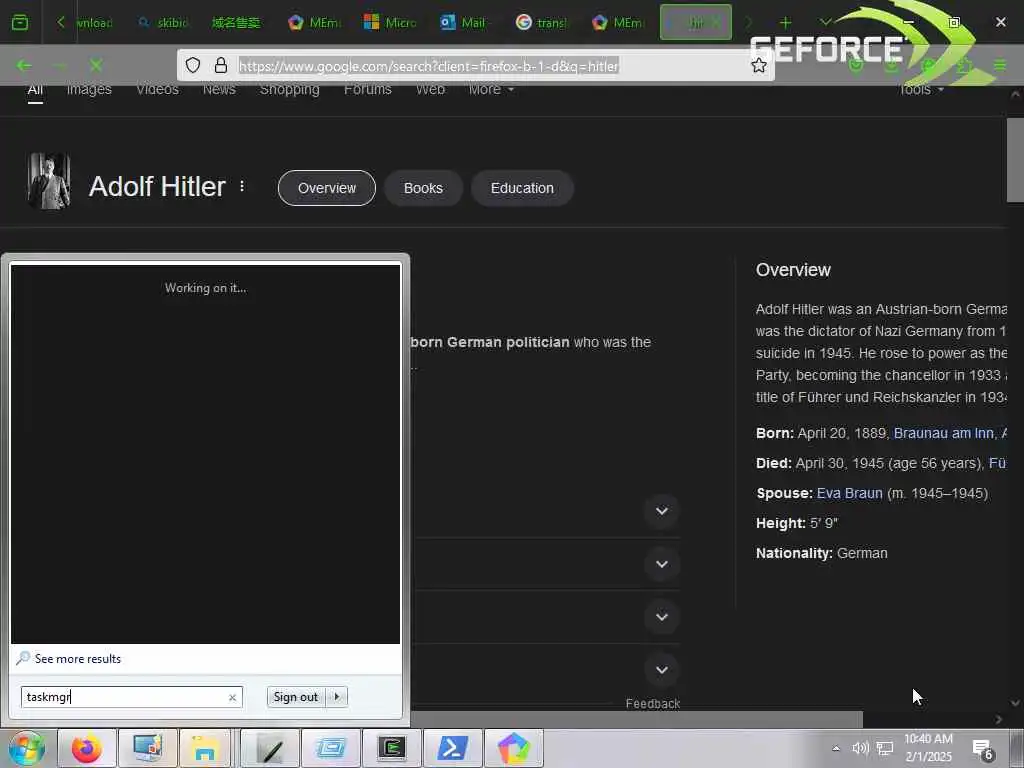Click the shield tracking-protection icon
The image size is (1024, 768).
(x=193, y=65)
